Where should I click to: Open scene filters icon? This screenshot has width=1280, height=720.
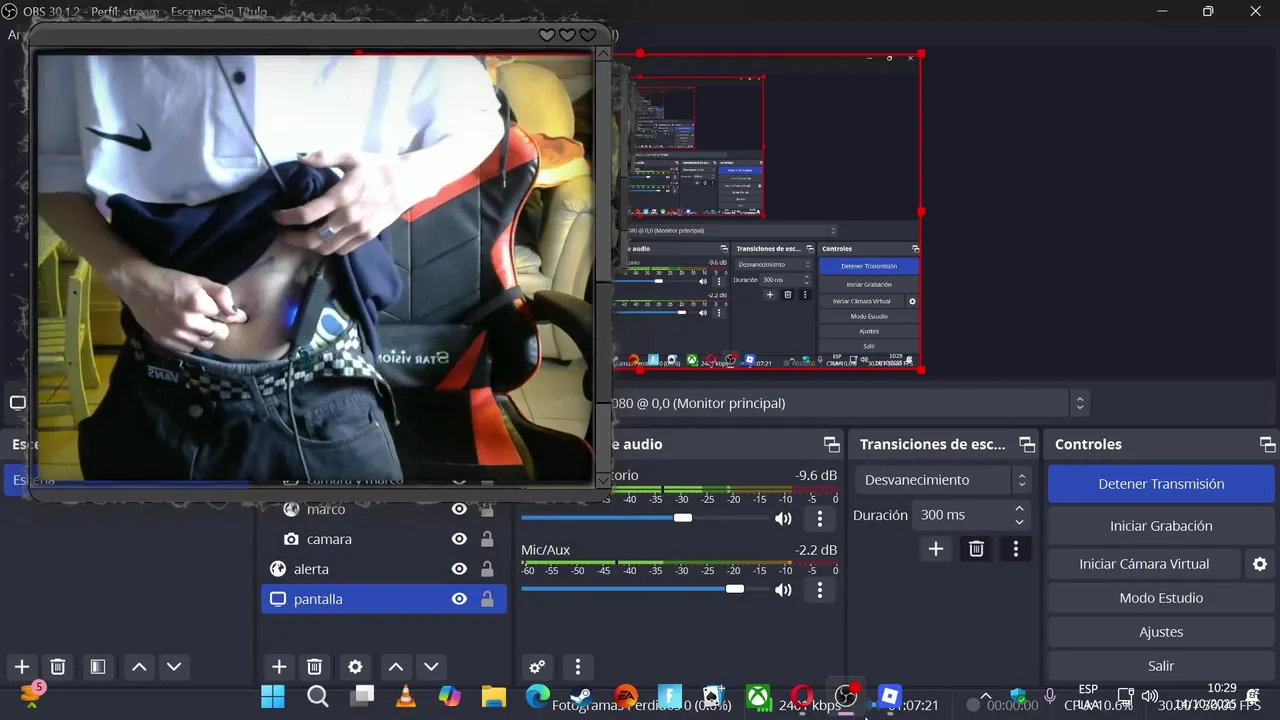point(97,667)
